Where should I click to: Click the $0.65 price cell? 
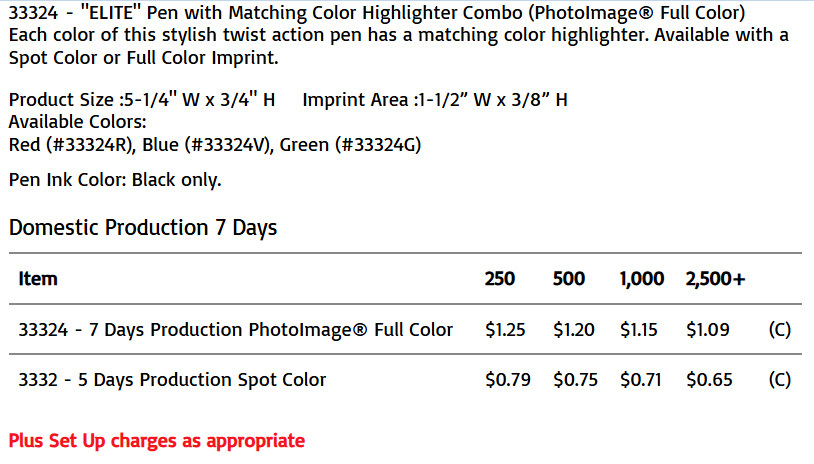(x=709, y=380)
